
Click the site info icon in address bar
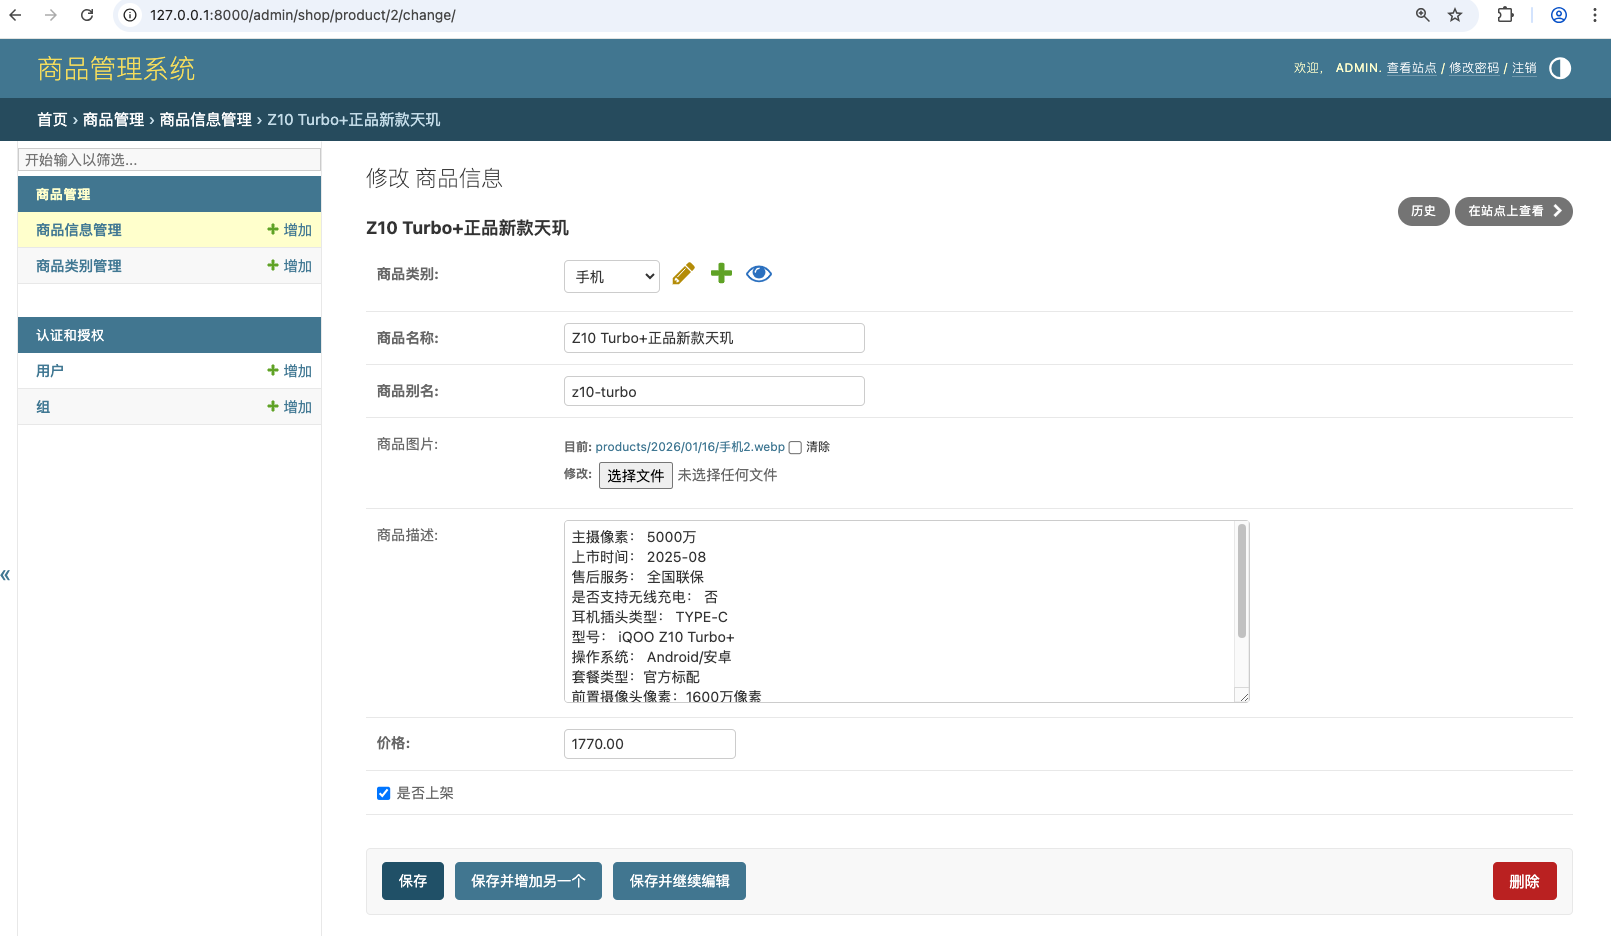[x=130, y=15]
